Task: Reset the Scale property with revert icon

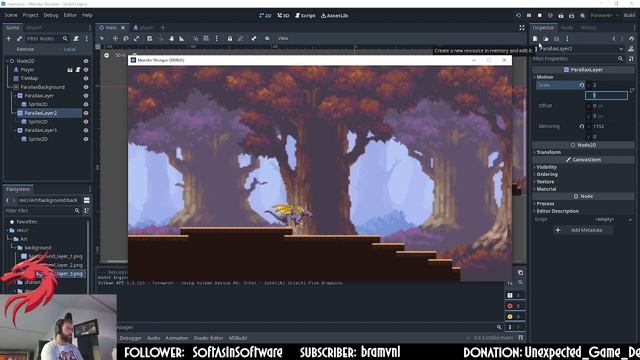Action: 582,85
